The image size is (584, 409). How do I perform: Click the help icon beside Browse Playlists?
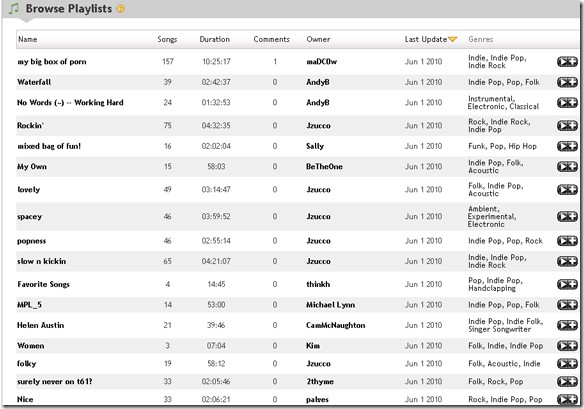(121, 9)
